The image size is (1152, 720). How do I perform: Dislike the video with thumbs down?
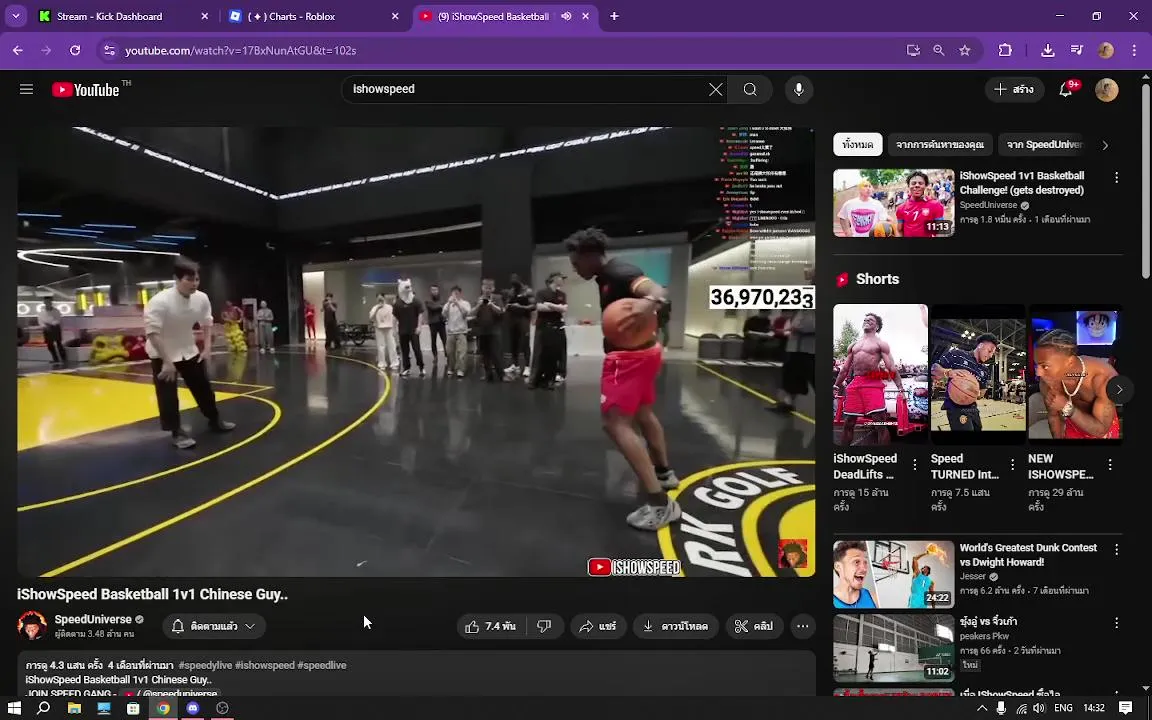(544, 626)
